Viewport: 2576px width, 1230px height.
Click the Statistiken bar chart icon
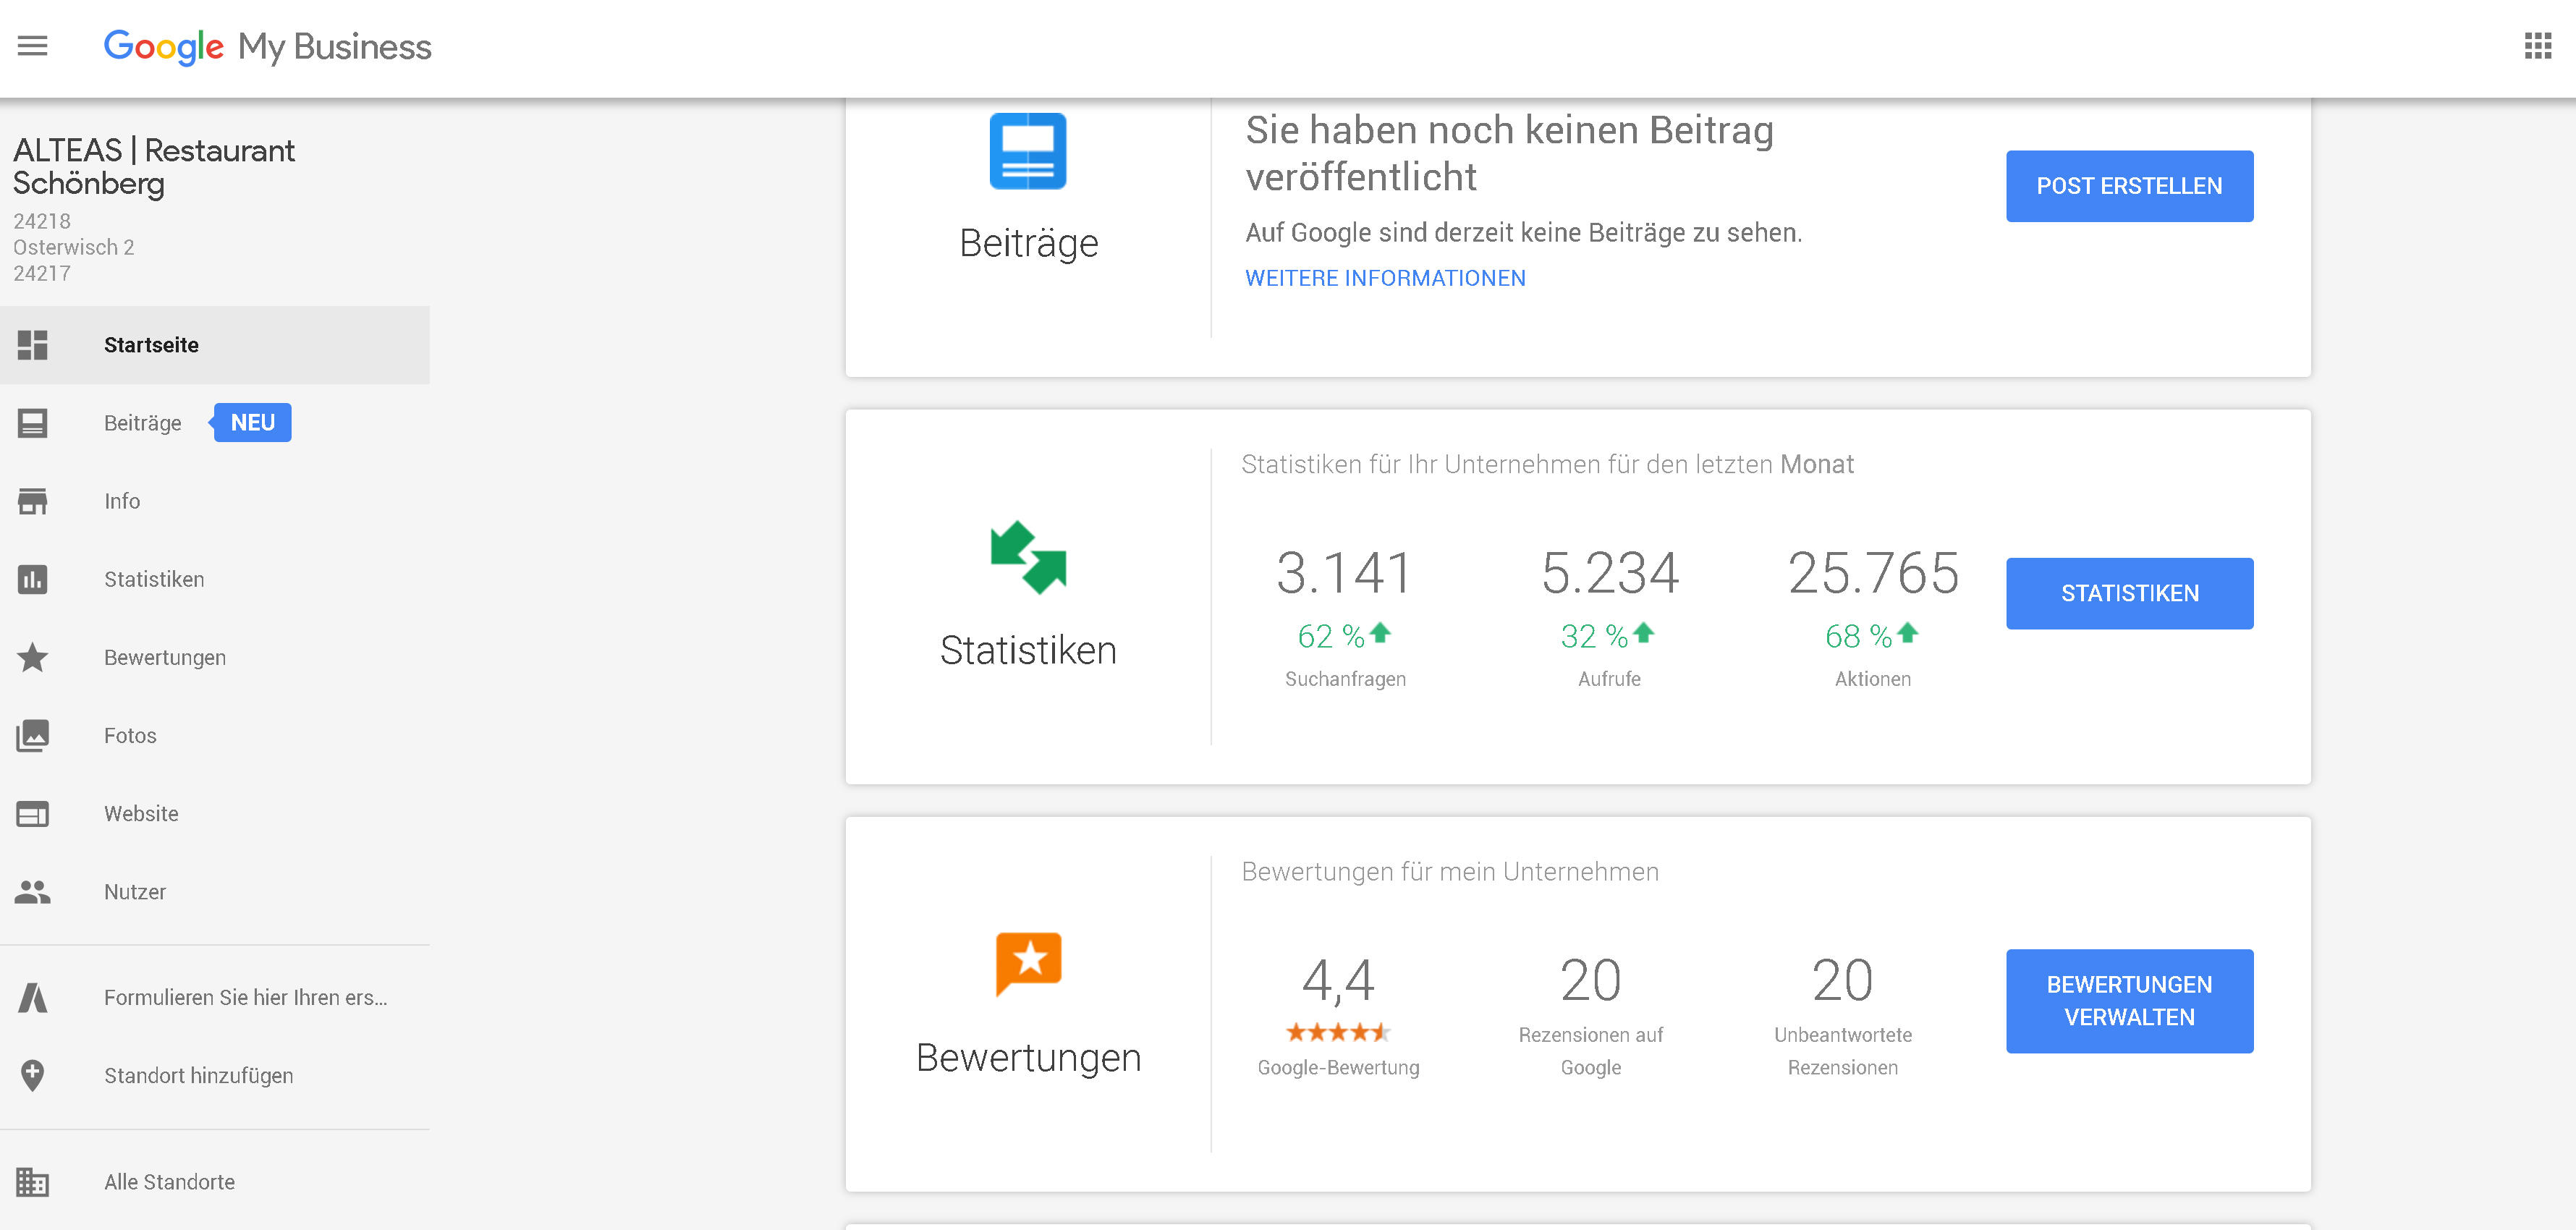(x=32, y=579)
